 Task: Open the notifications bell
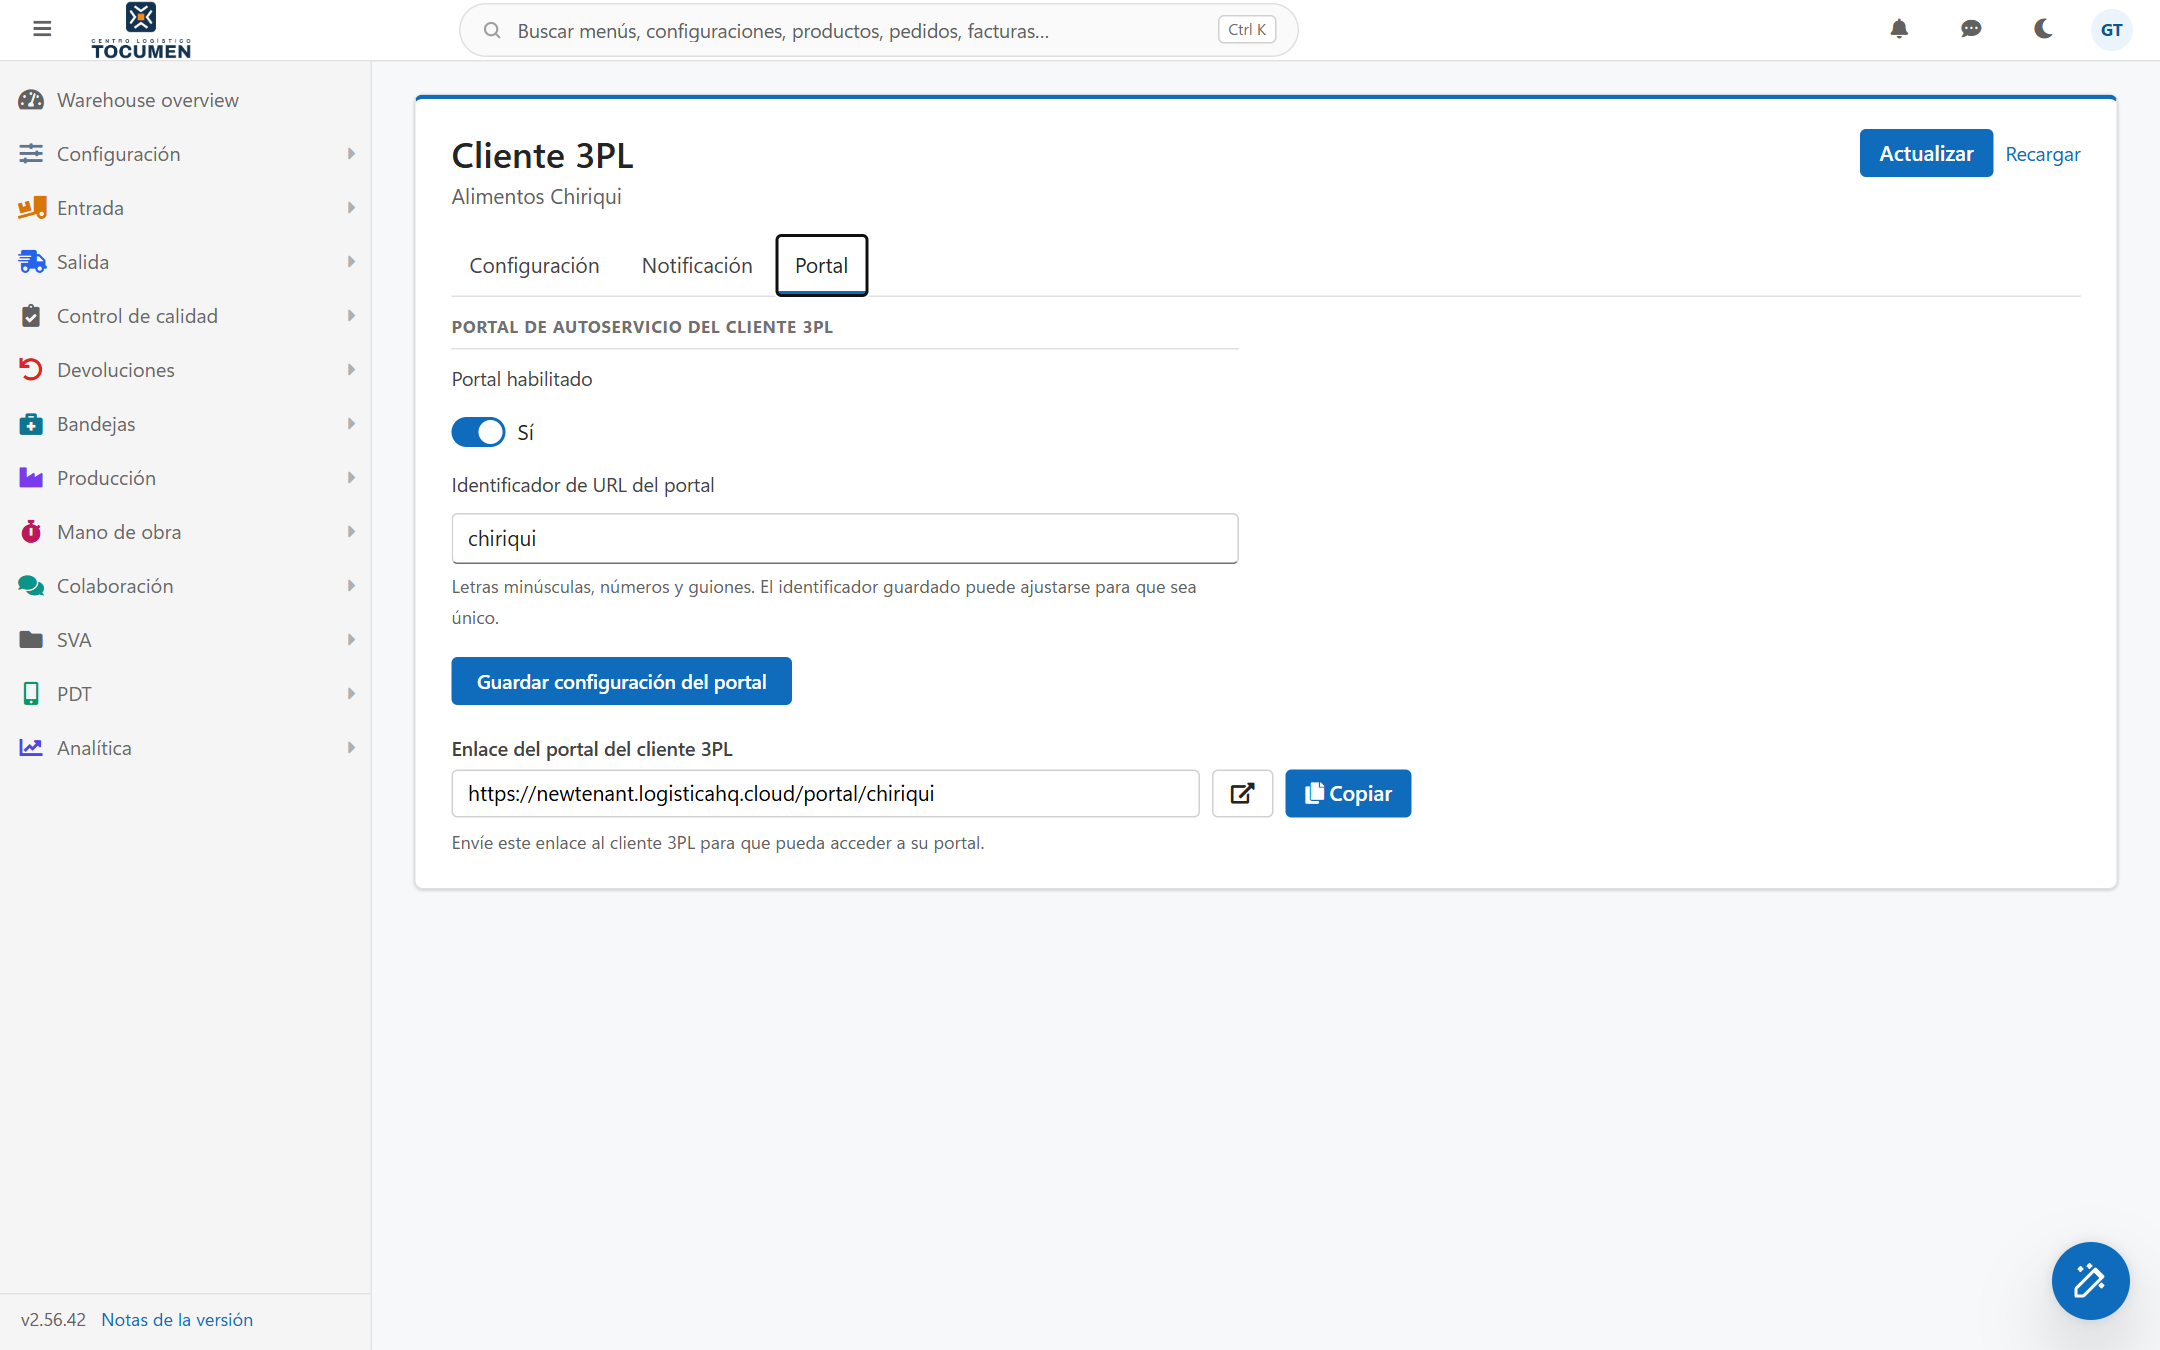click(1899, 29)
